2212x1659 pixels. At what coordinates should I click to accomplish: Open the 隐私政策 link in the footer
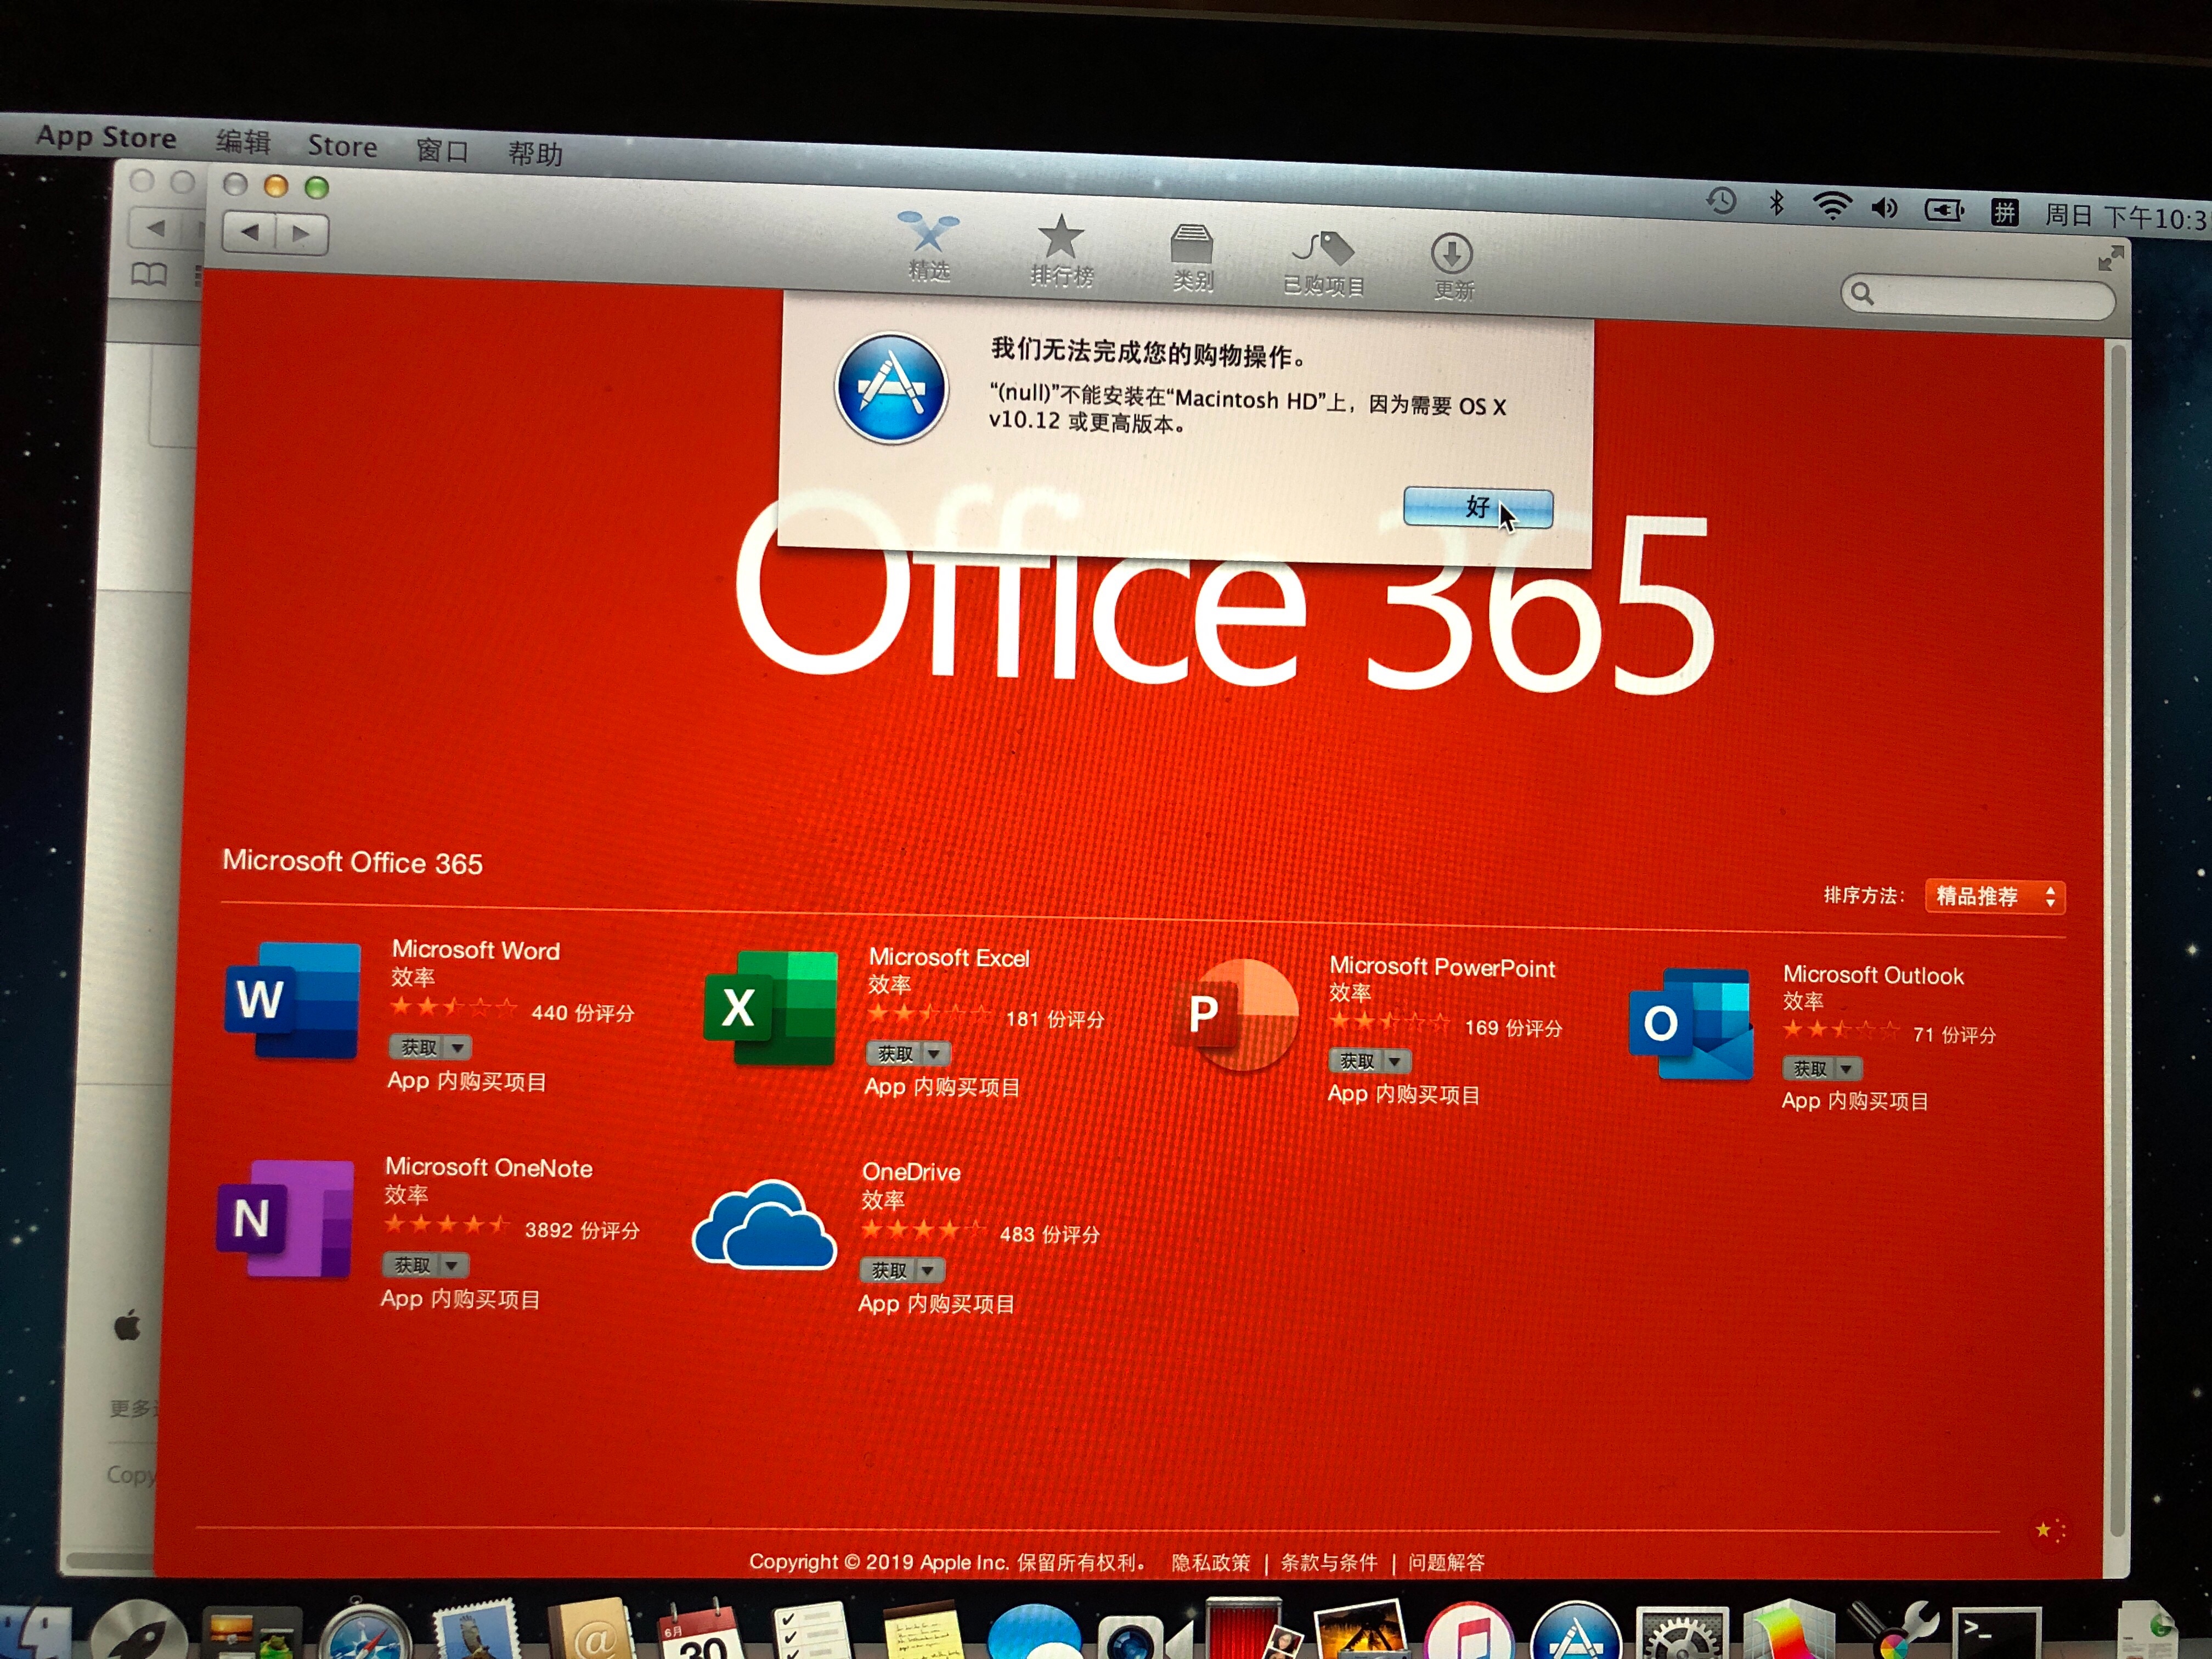tap(1210, 1563)
